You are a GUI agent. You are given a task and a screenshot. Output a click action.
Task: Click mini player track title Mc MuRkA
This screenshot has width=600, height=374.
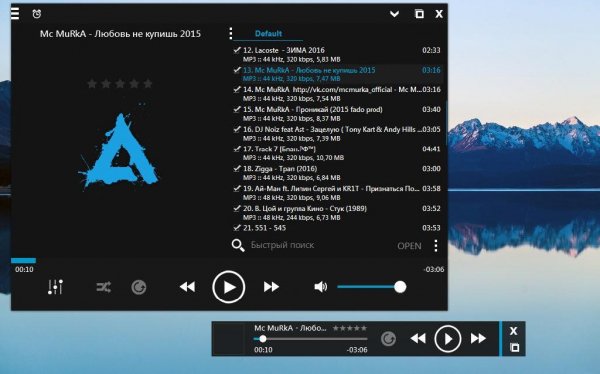pos(290,328)
